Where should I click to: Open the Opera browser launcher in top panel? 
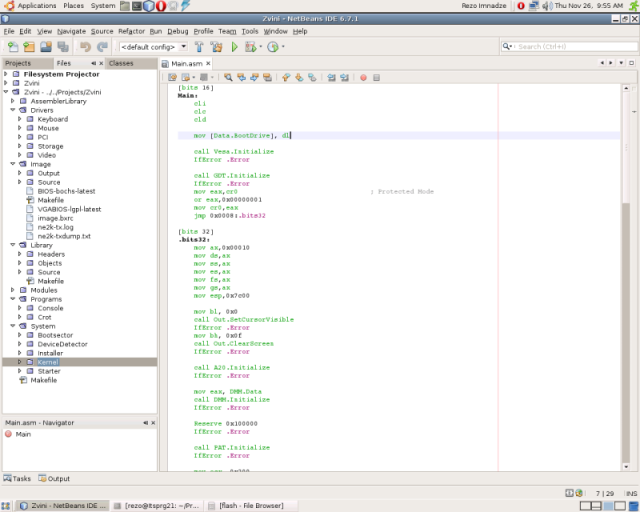coord(161,6)
